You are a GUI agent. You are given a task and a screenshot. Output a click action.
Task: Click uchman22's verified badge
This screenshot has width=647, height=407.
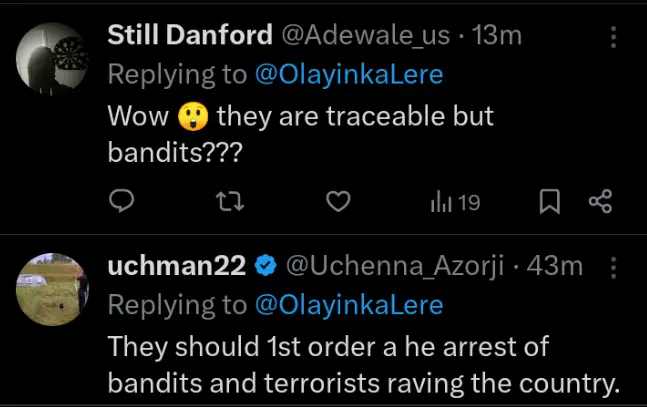point(266,266)
